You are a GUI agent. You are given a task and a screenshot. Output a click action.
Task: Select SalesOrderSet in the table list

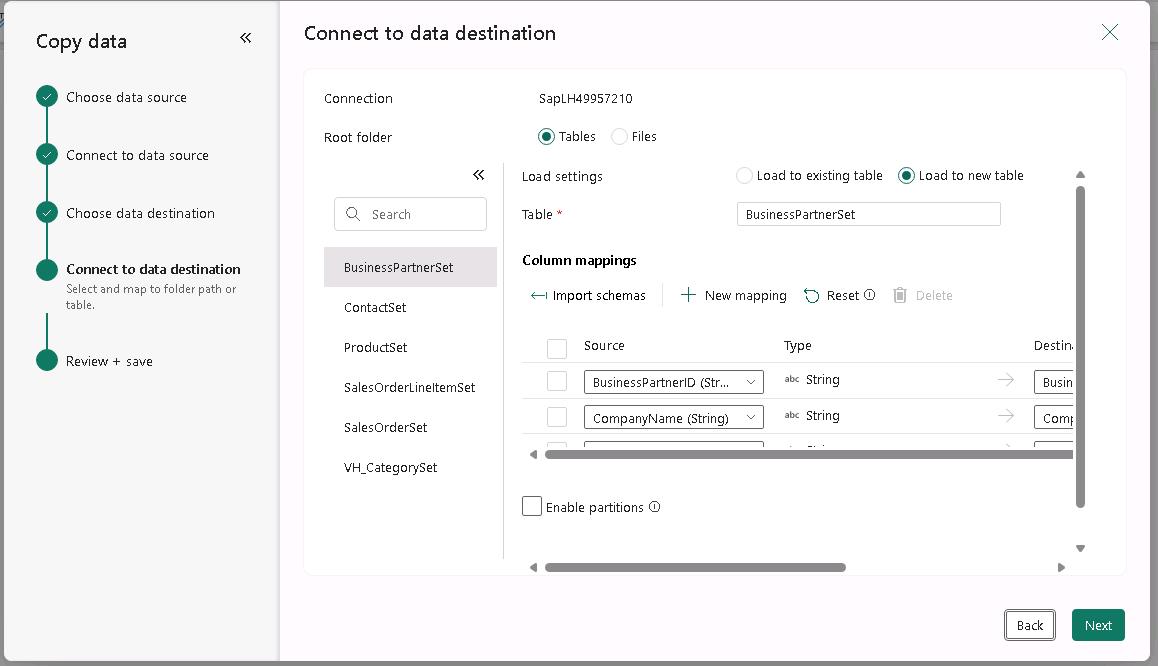pos(386,427)
